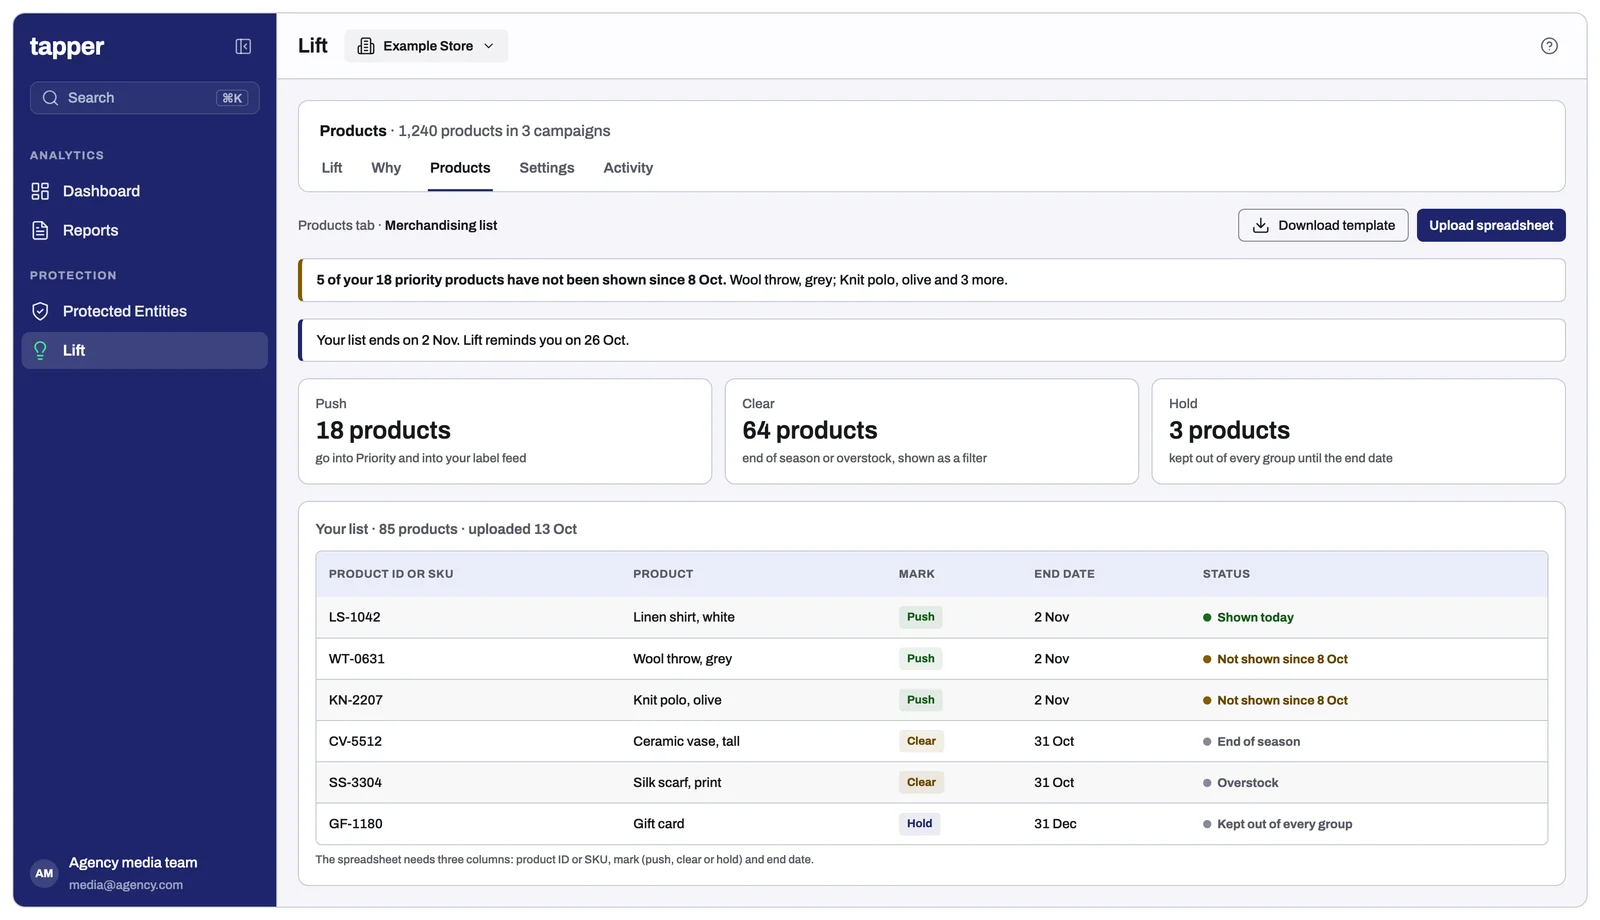Collapse the sidebar panel icon

(x=243, y=46)
